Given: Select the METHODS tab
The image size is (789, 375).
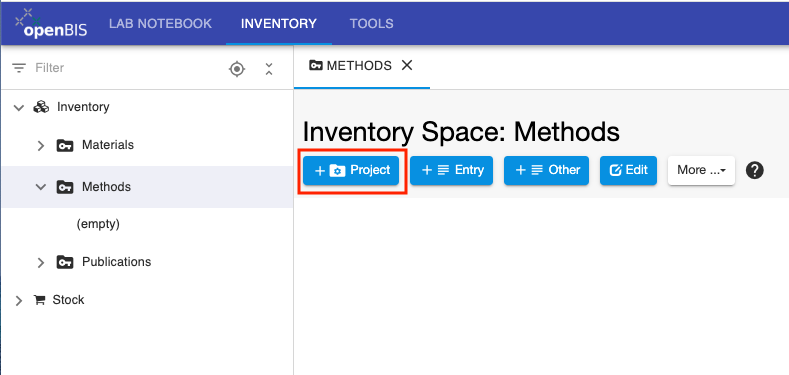Looking at the screenshot, I should point(350,65).
